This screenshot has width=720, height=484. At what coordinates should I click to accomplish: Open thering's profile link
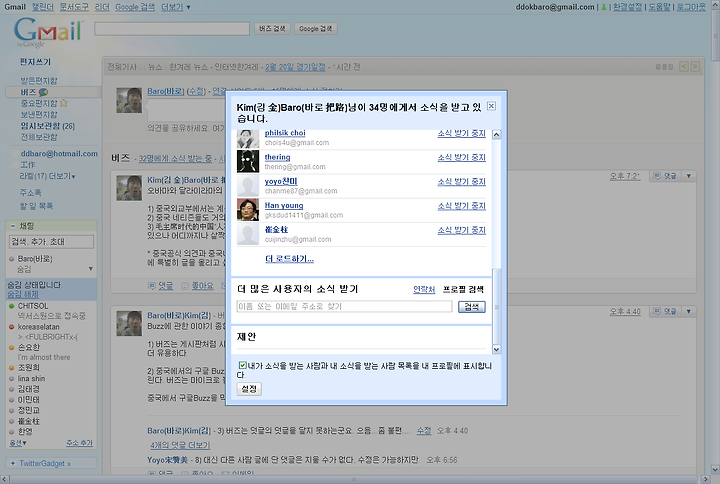pos(277,157)
